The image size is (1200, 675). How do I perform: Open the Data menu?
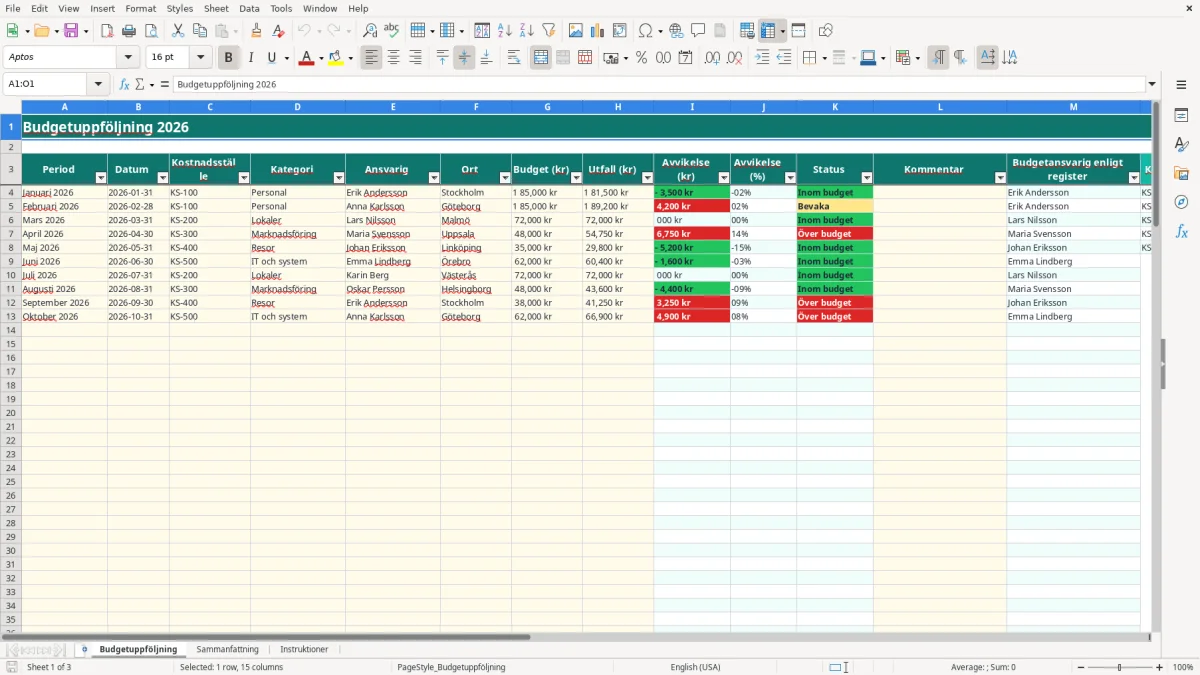249,8
